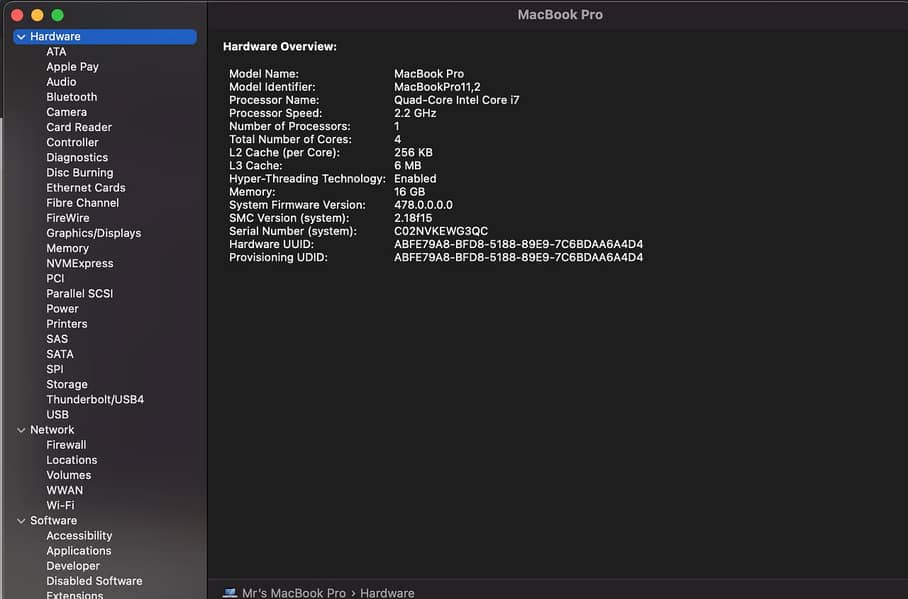Image resolution: width=908 pixels, height=599 pixels.
Task: Click the Hyper-Threading value Enabled
Action: [x=415, y=178]
